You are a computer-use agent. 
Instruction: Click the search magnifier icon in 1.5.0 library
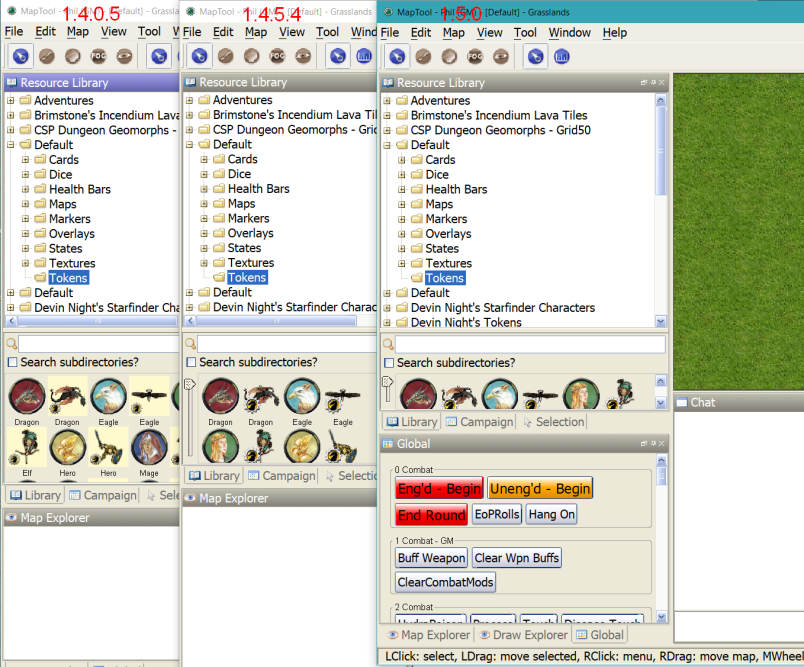click(388, 344)
